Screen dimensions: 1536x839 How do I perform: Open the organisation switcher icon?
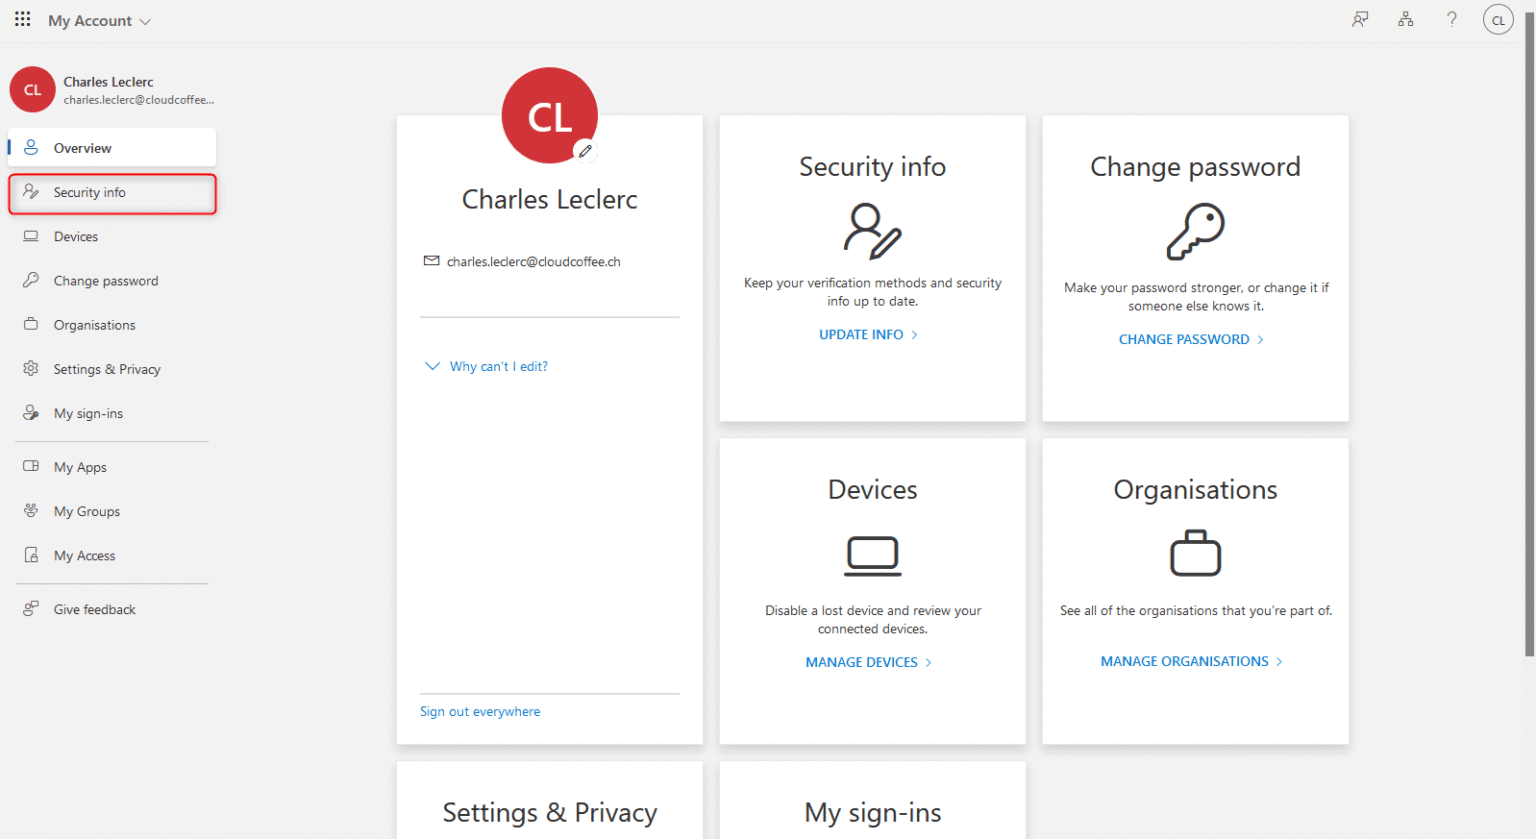(1406, 19)
